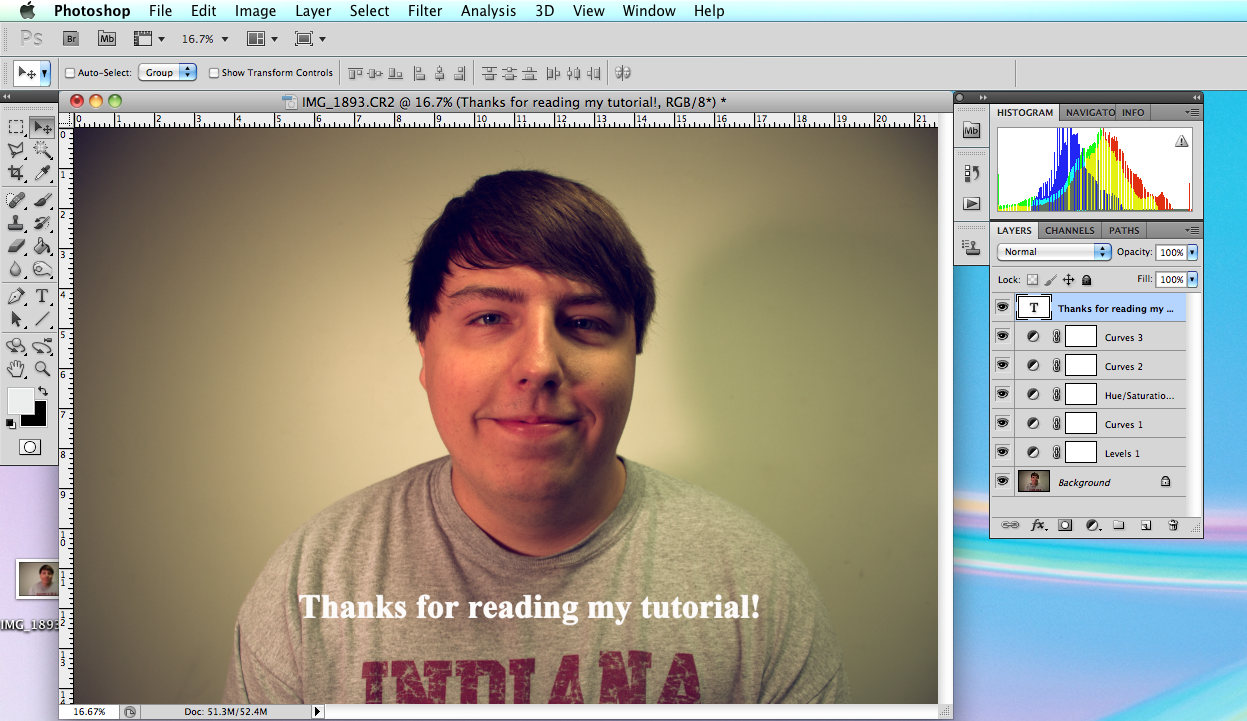Reset to default foreground/background colors
Screen dimensions: 1247x721
click(x=11, y=423)
